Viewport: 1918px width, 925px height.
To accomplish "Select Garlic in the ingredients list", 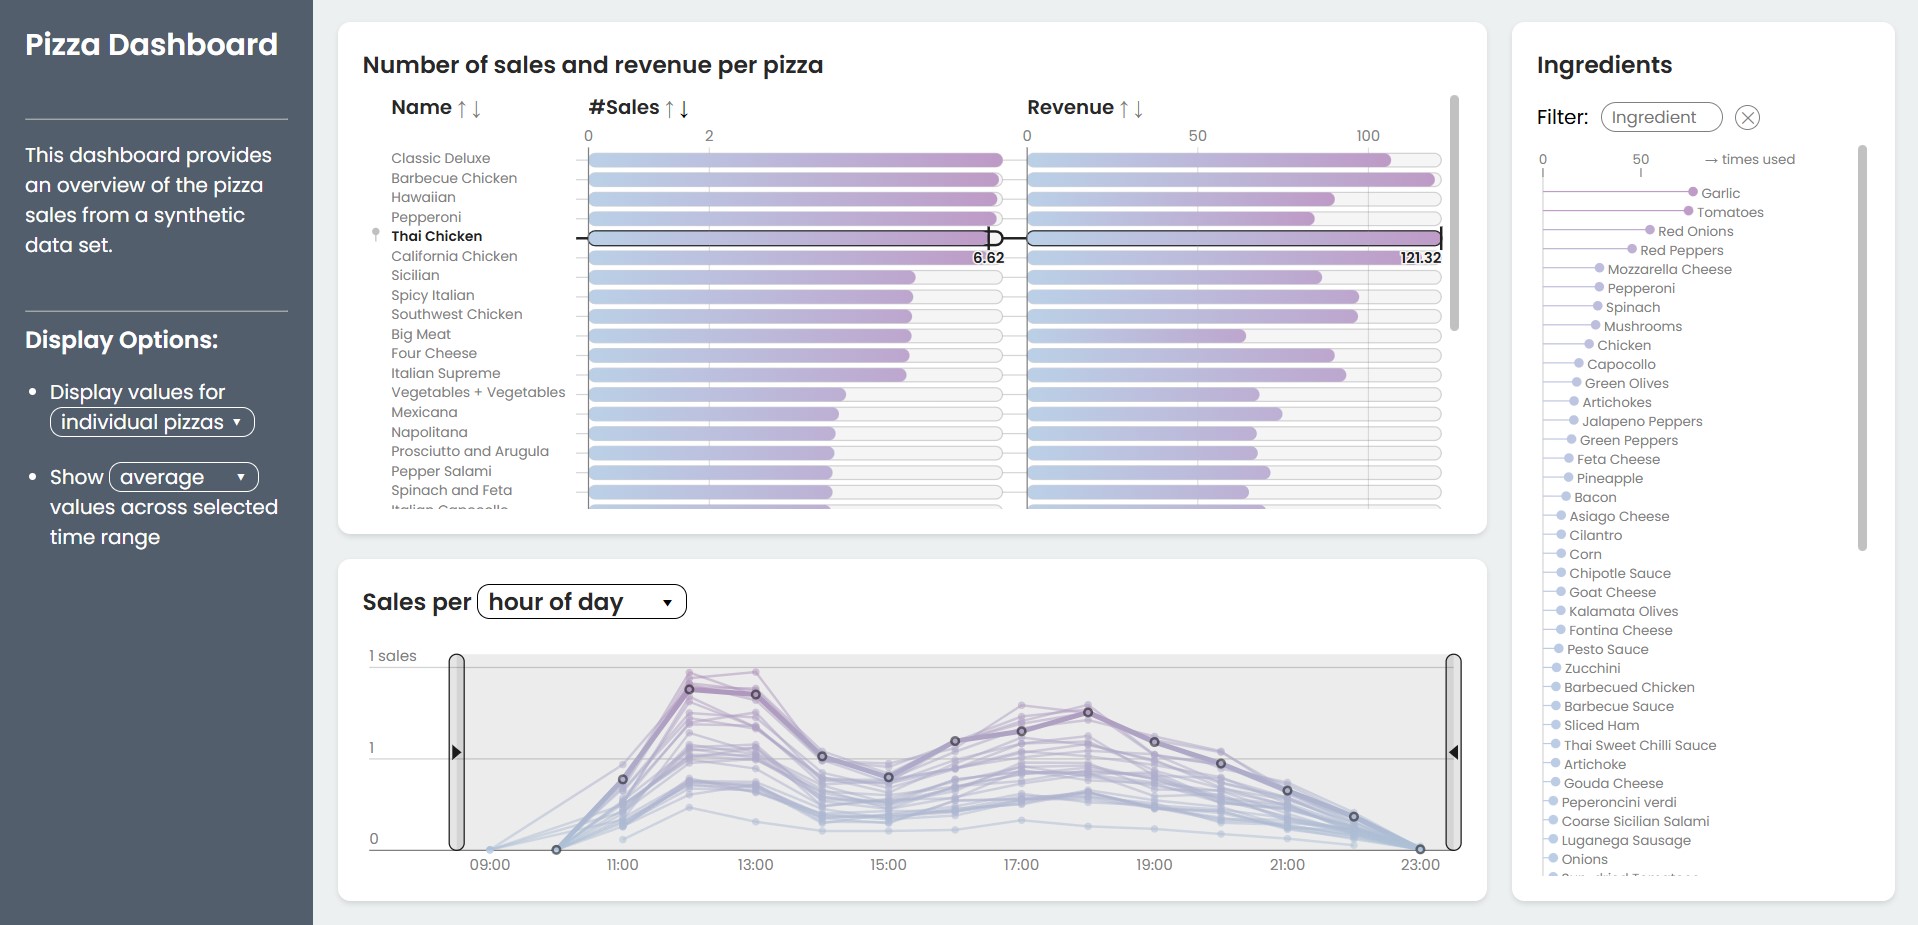I will pyautogui.click(x=1720, y=193).
